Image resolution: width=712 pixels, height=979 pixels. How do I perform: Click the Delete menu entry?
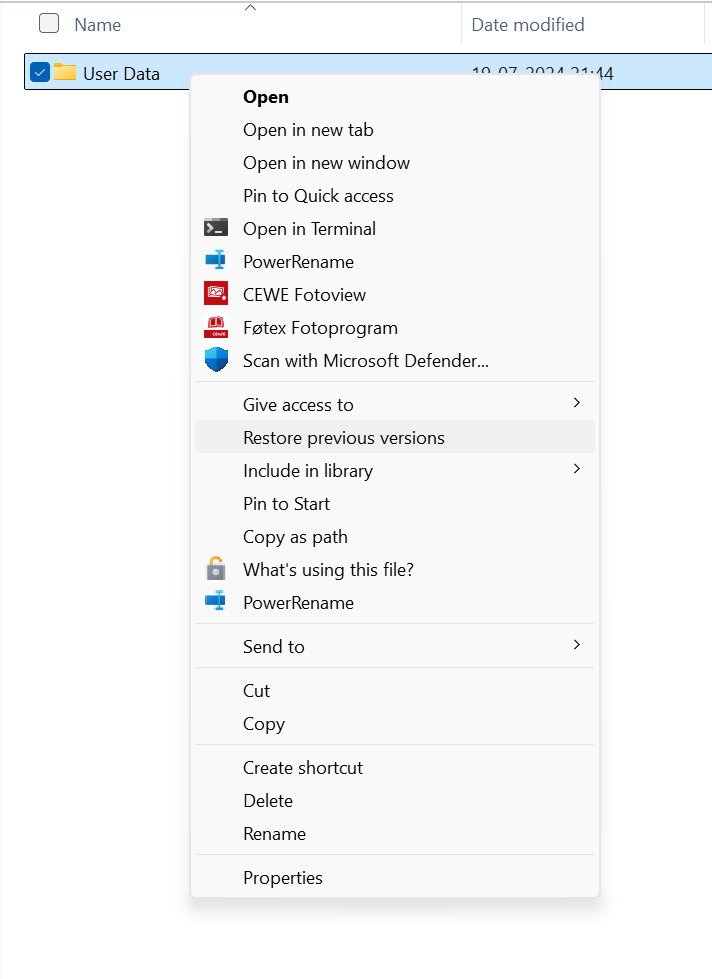pyautogui.click(x=268, y=800)
